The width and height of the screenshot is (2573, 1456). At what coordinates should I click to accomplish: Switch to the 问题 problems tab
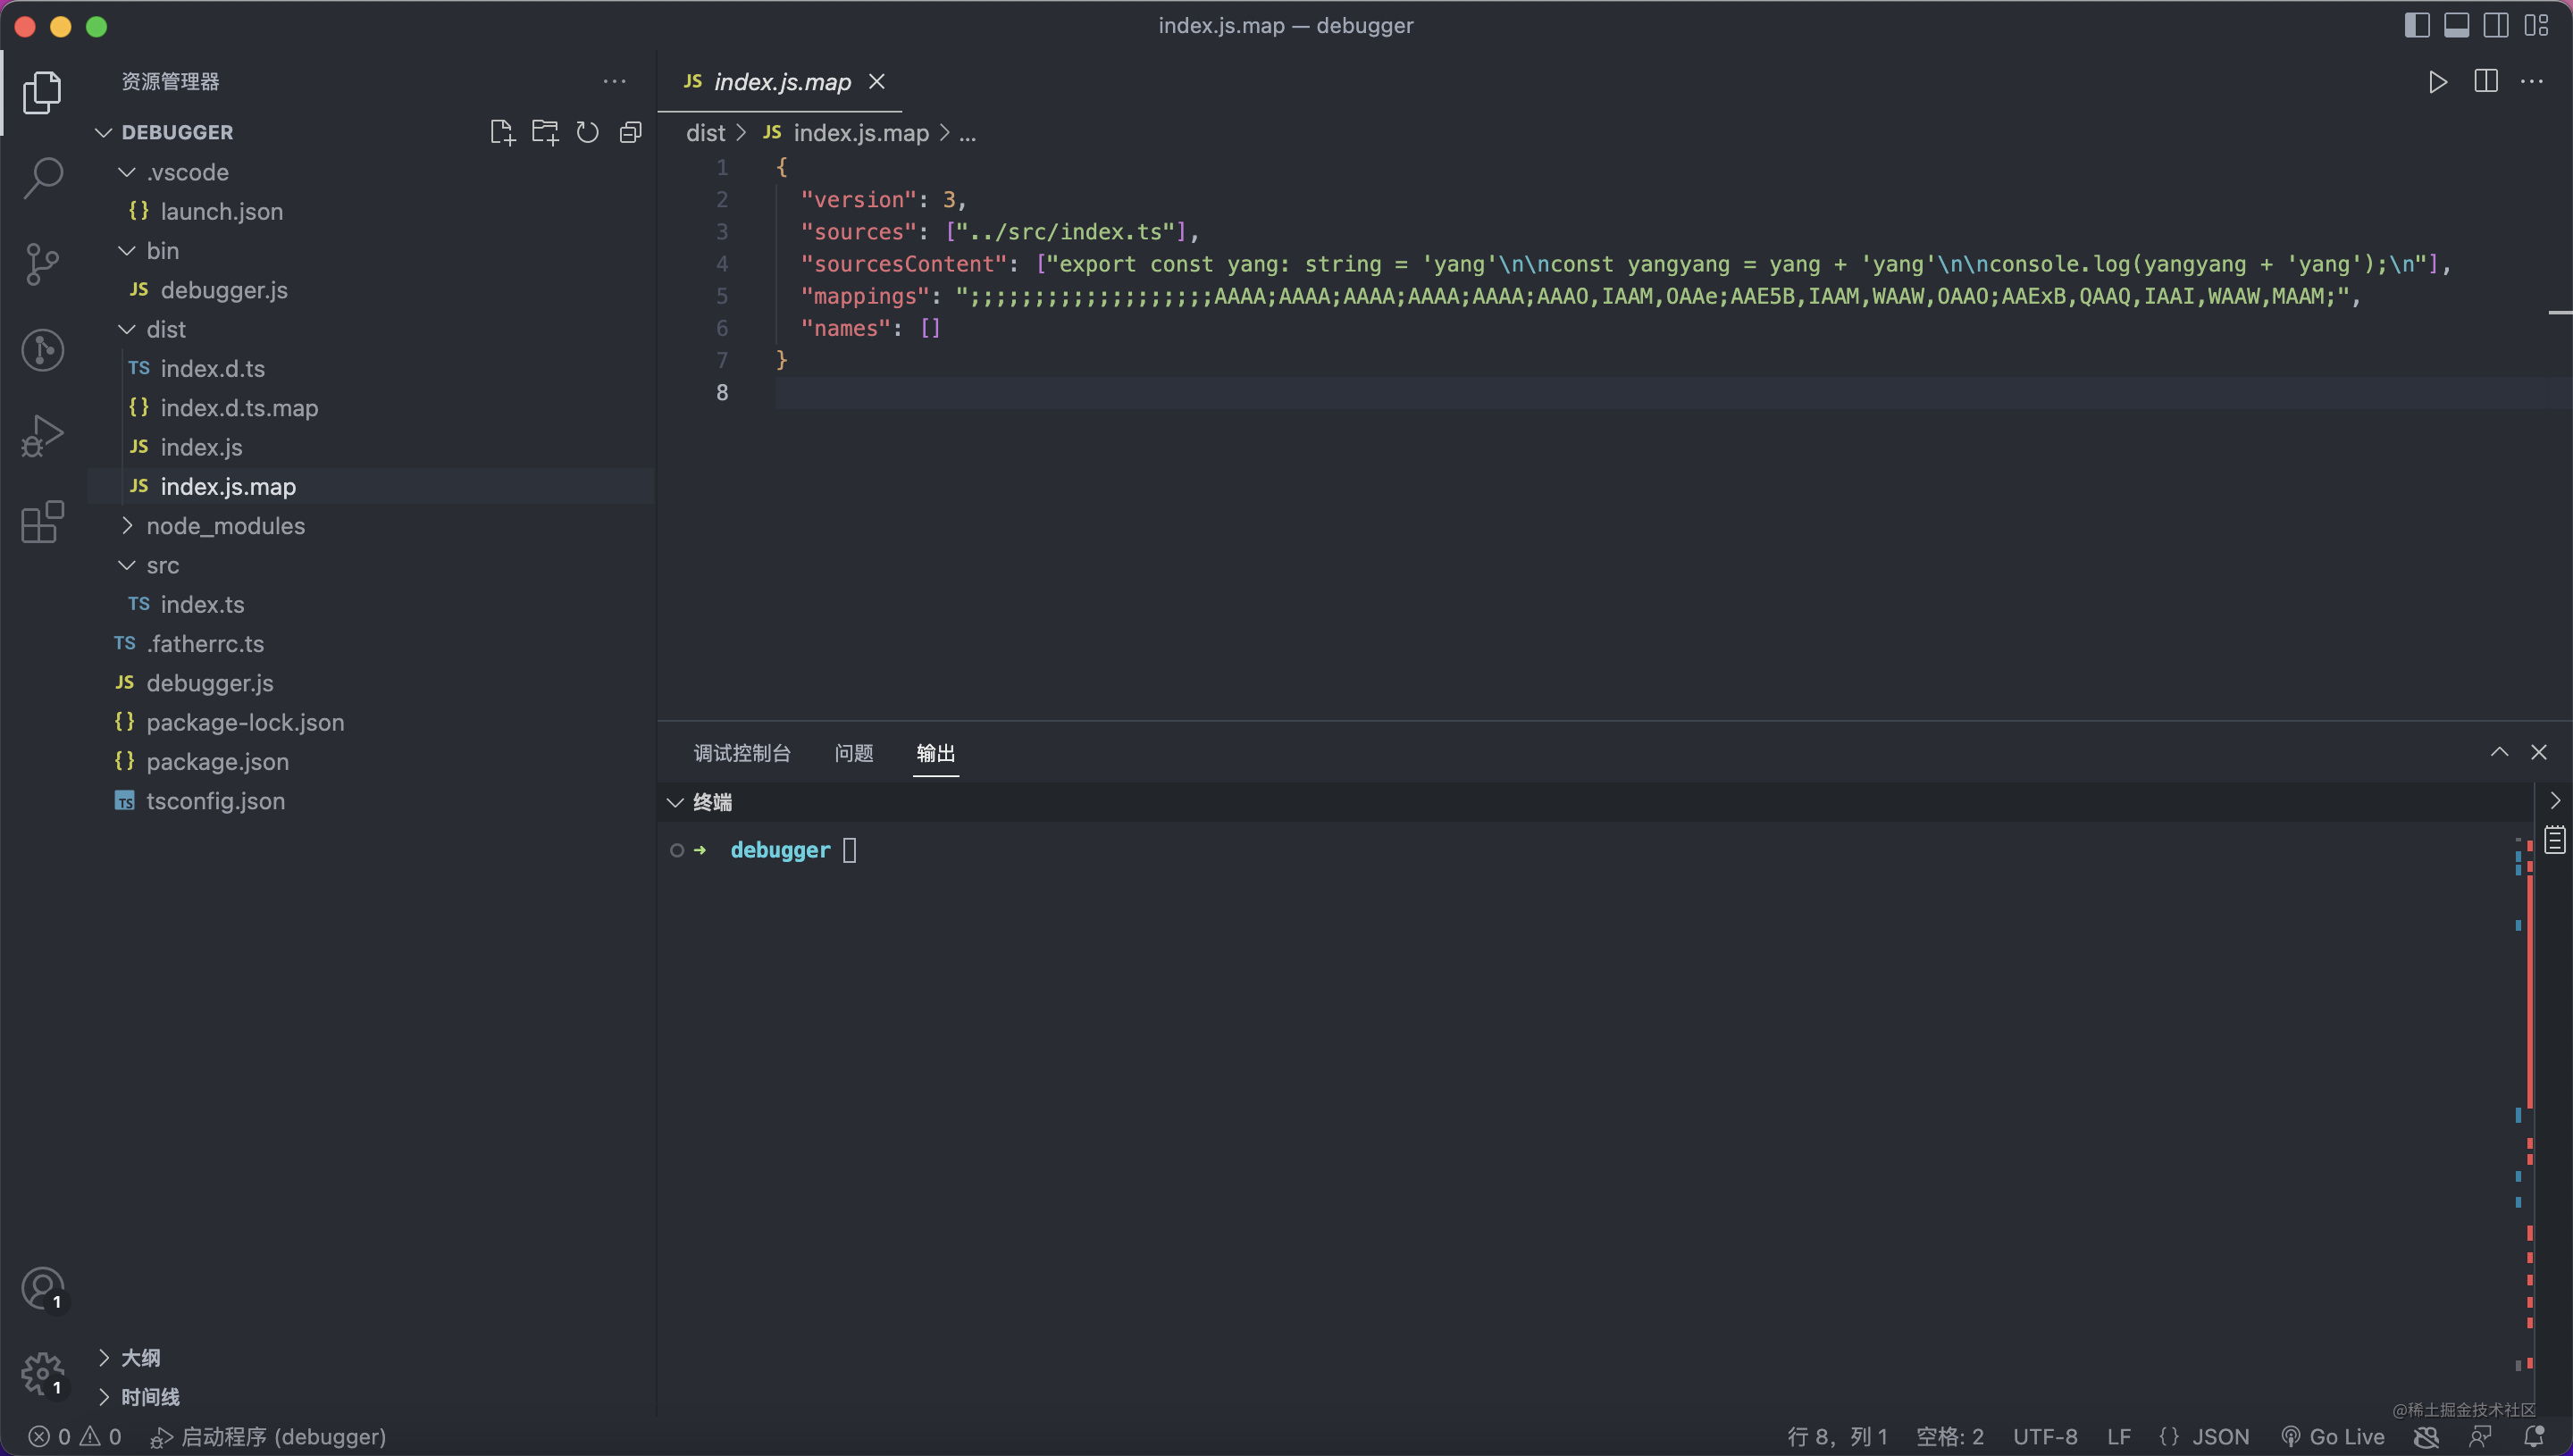click(x=854, y=753)
